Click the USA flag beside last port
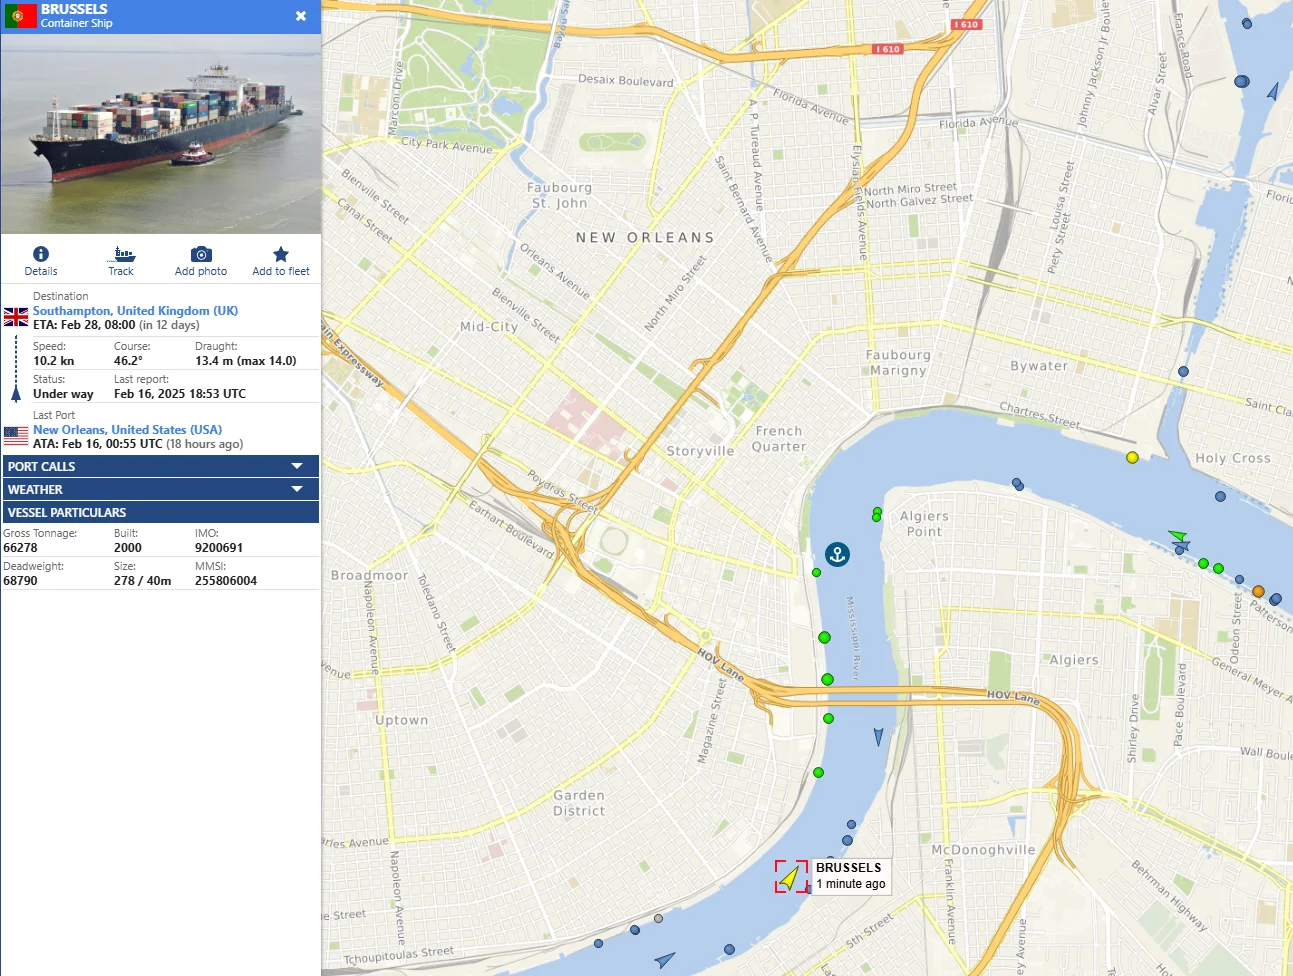1293x976 pixels. [16, 436]
